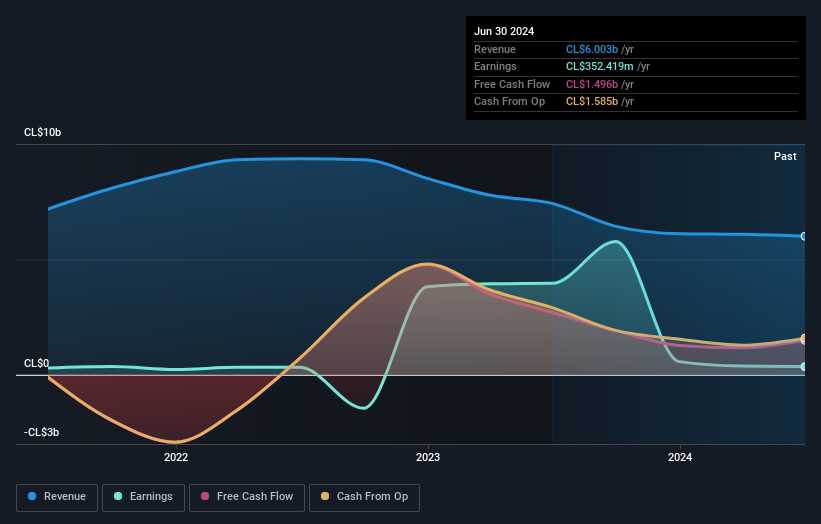The width and height of the screenshot is (821, 524).
Task: Click the CL$352.419m earnings value
Action: pyautogui.click(x=600, y=66)
